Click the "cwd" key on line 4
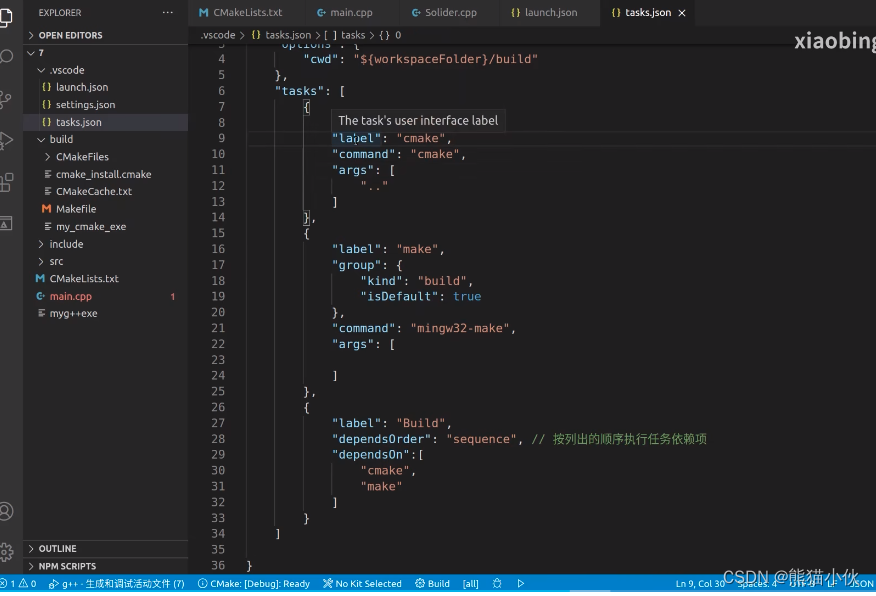The height and width of the screenshot is (596, 876). pyautogui.click(x=321, y=59)
